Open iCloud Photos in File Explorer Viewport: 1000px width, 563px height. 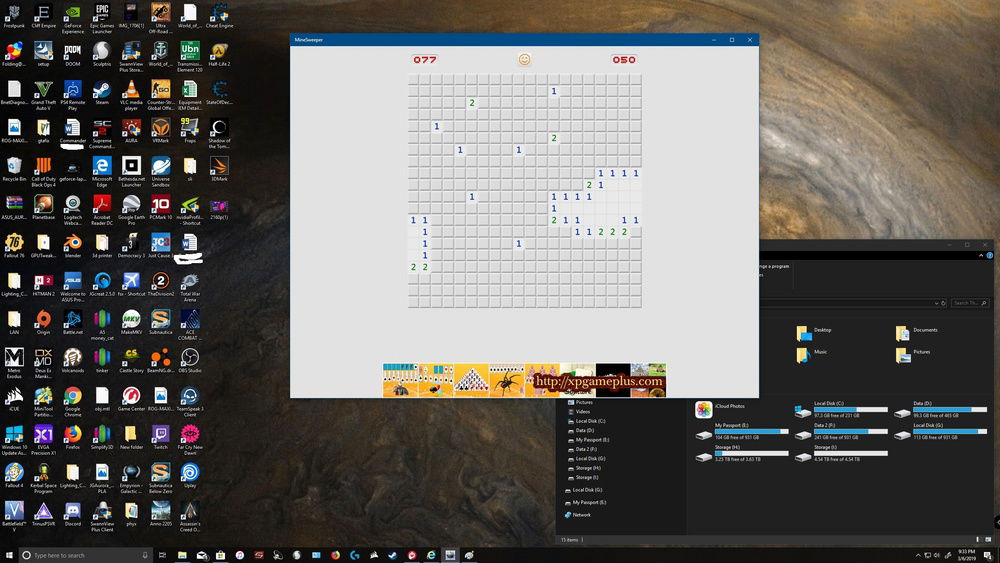(x=704, y=410)
